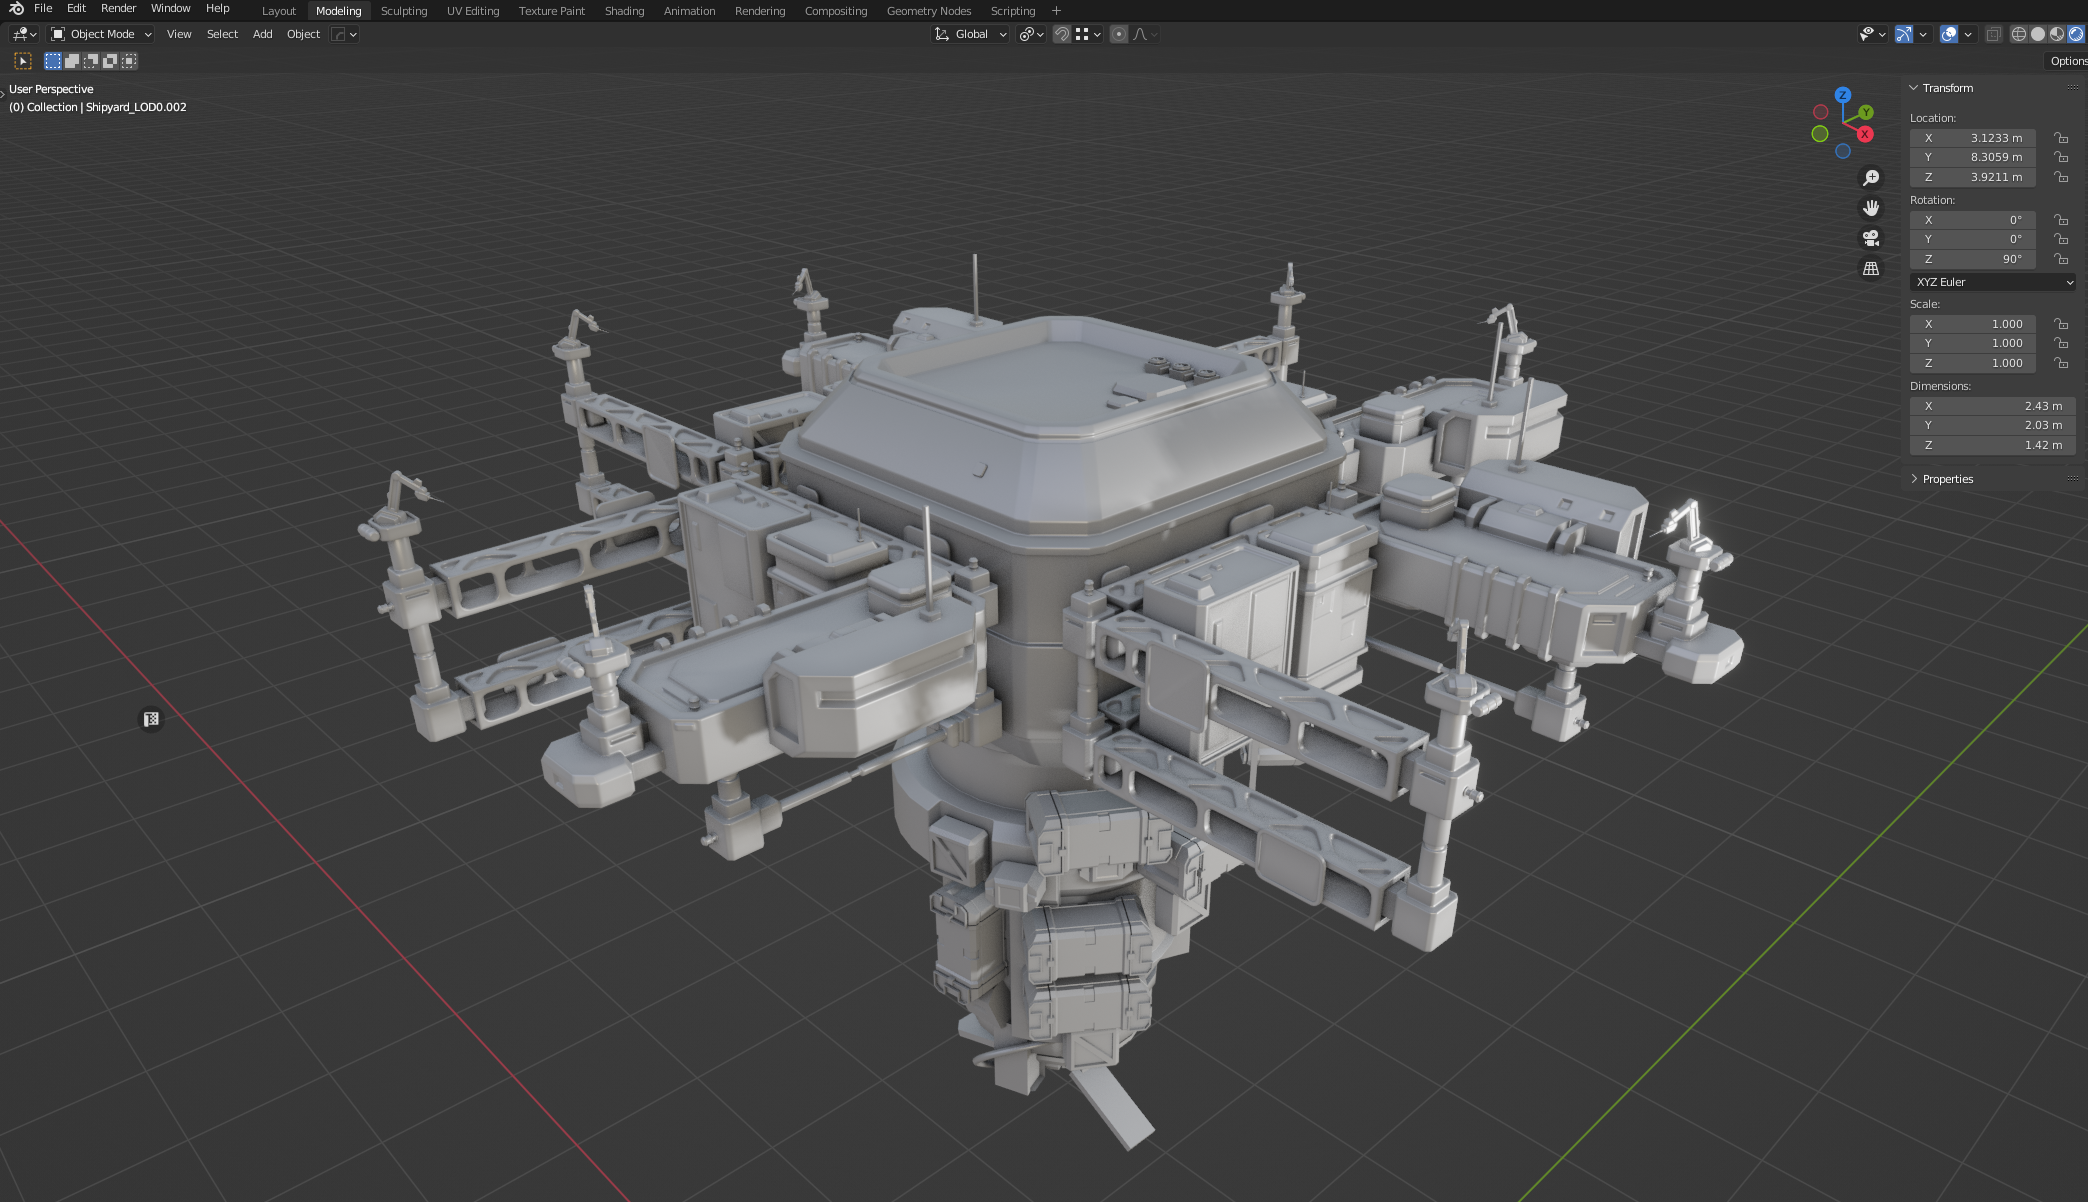Click the Options button

click(x=2067, y=61)
